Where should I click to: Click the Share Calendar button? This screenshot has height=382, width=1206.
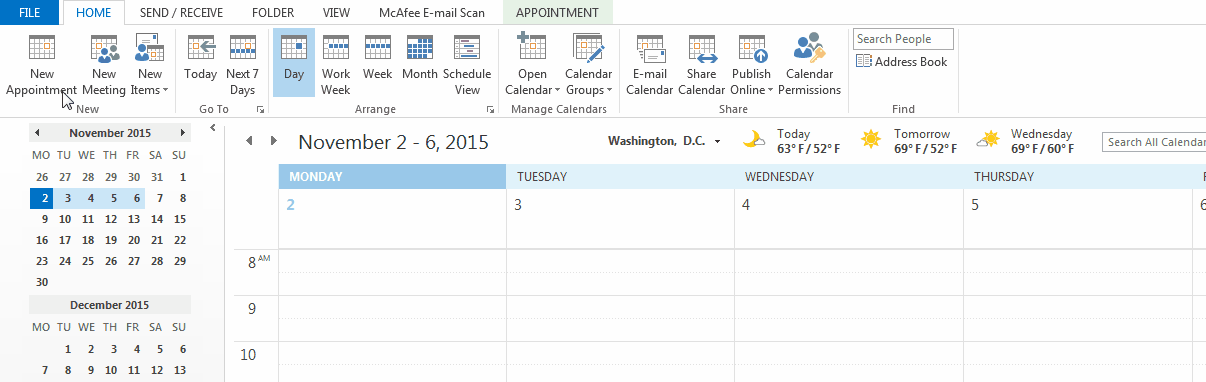[701, 64]
